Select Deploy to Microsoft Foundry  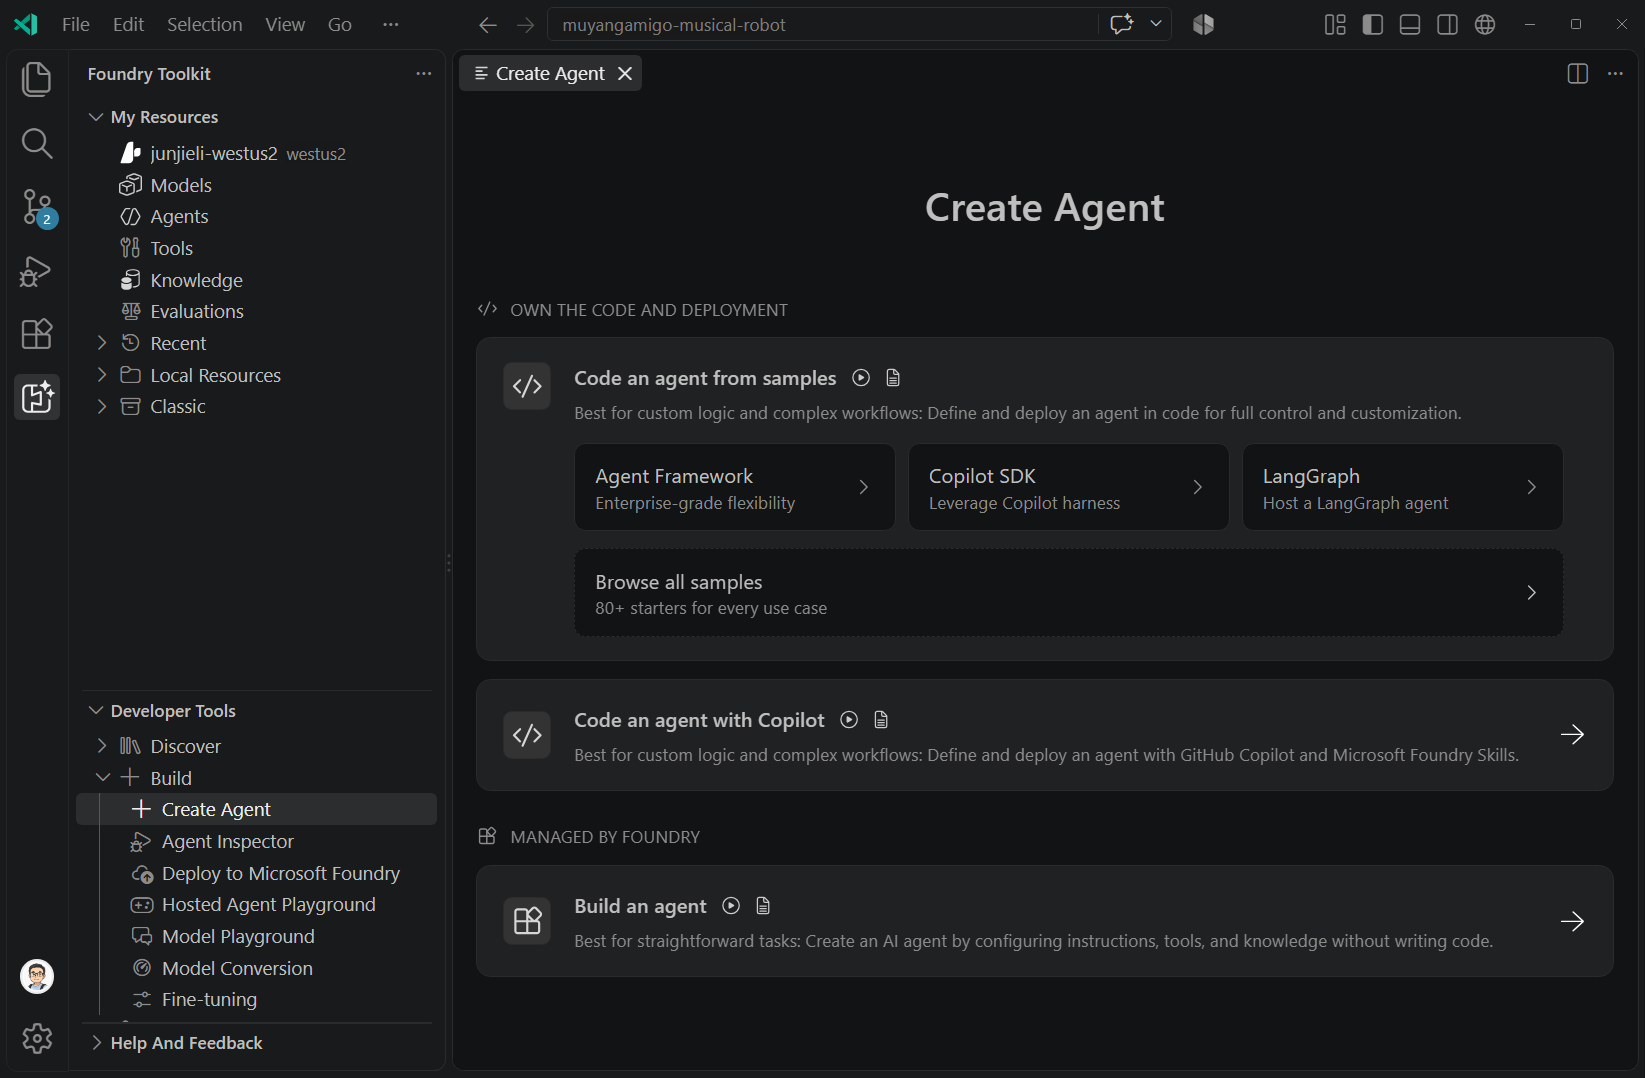(257, 874)
